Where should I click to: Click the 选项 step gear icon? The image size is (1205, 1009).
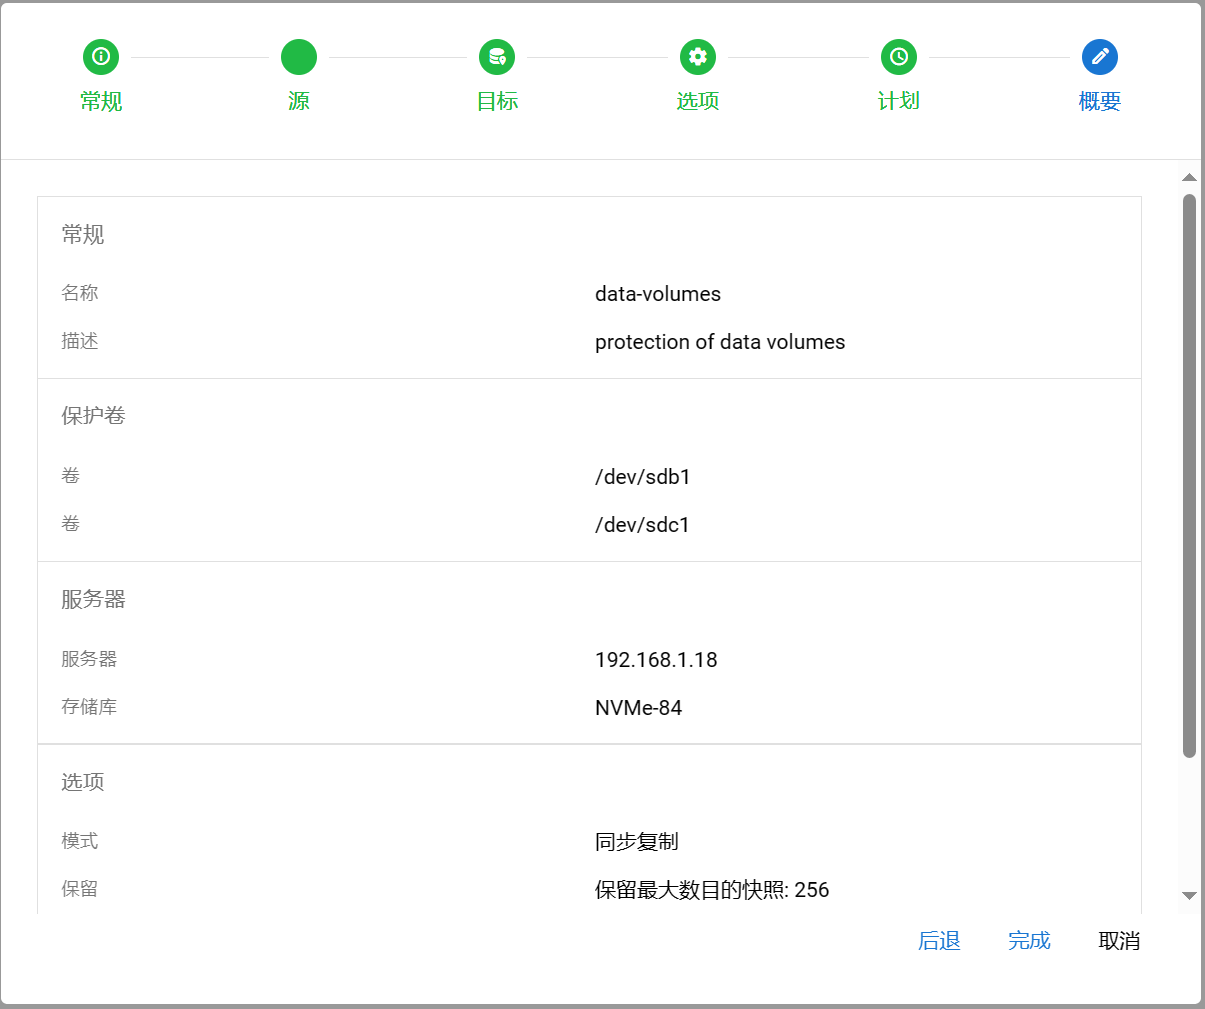point(698,57)
